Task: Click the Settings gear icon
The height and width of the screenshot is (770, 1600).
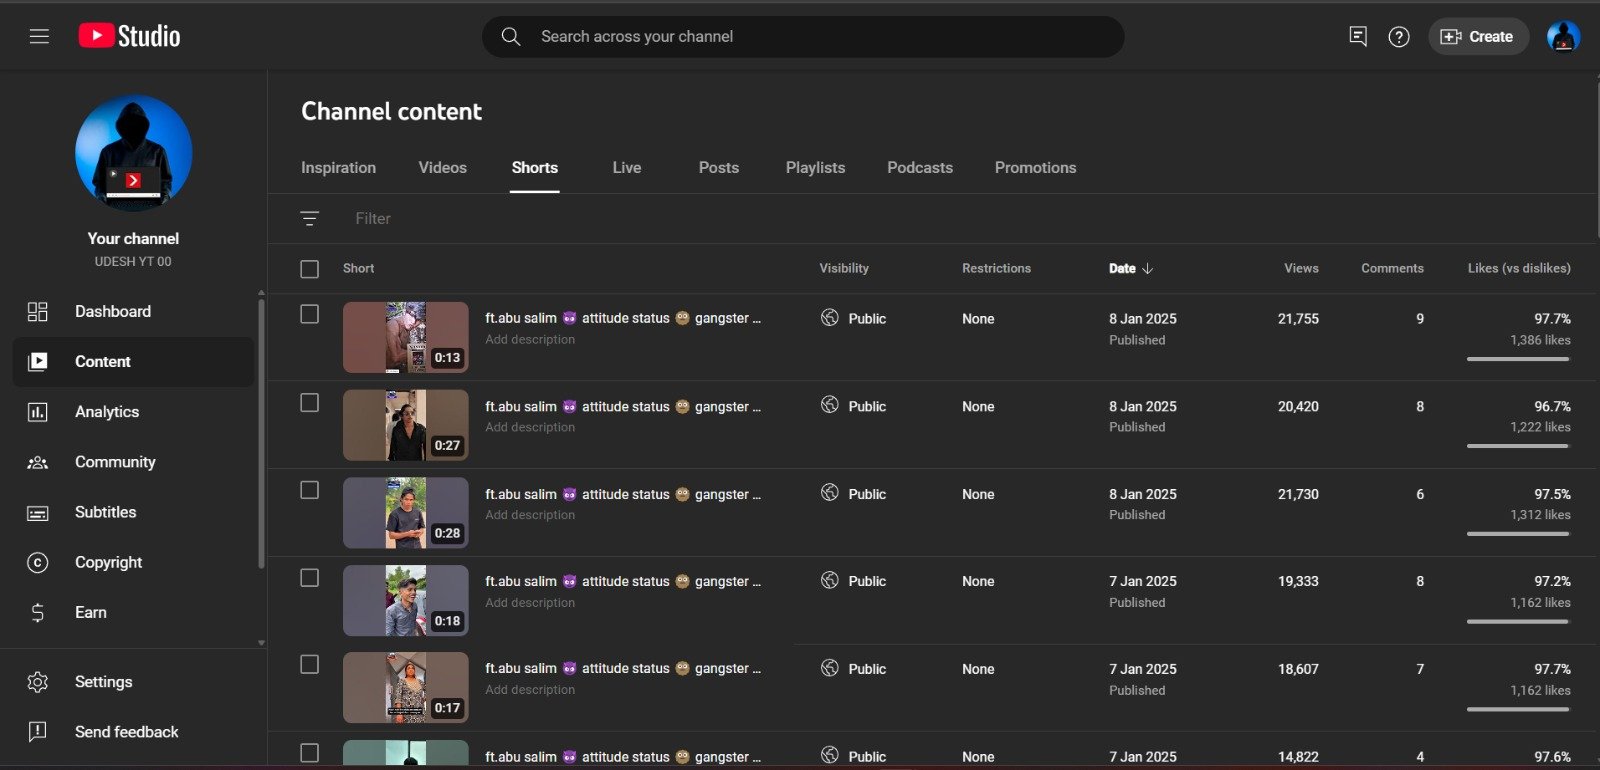Action: tap(38, 682)
